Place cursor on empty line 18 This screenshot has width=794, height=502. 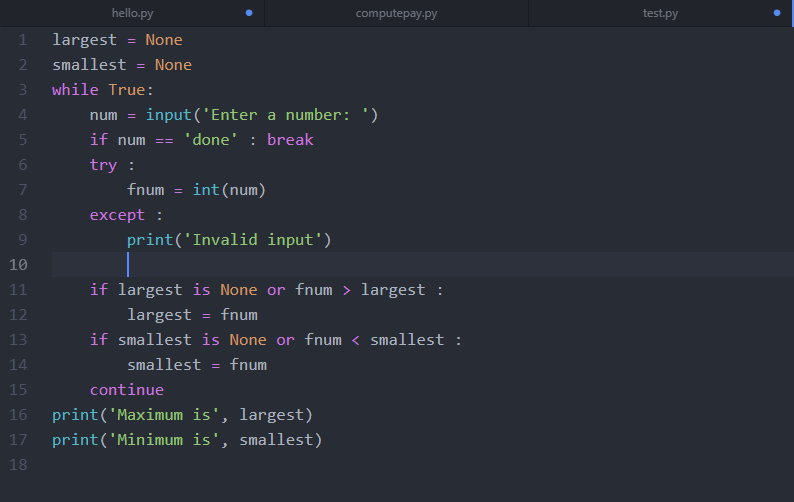tap(422, 465)
